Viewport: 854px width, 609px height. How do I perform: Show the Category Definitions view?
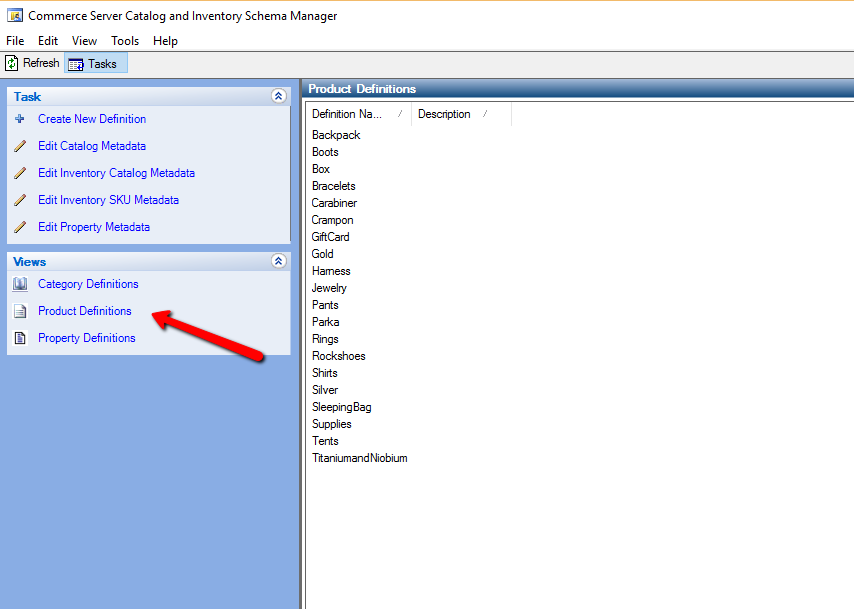tap(88, 284)
